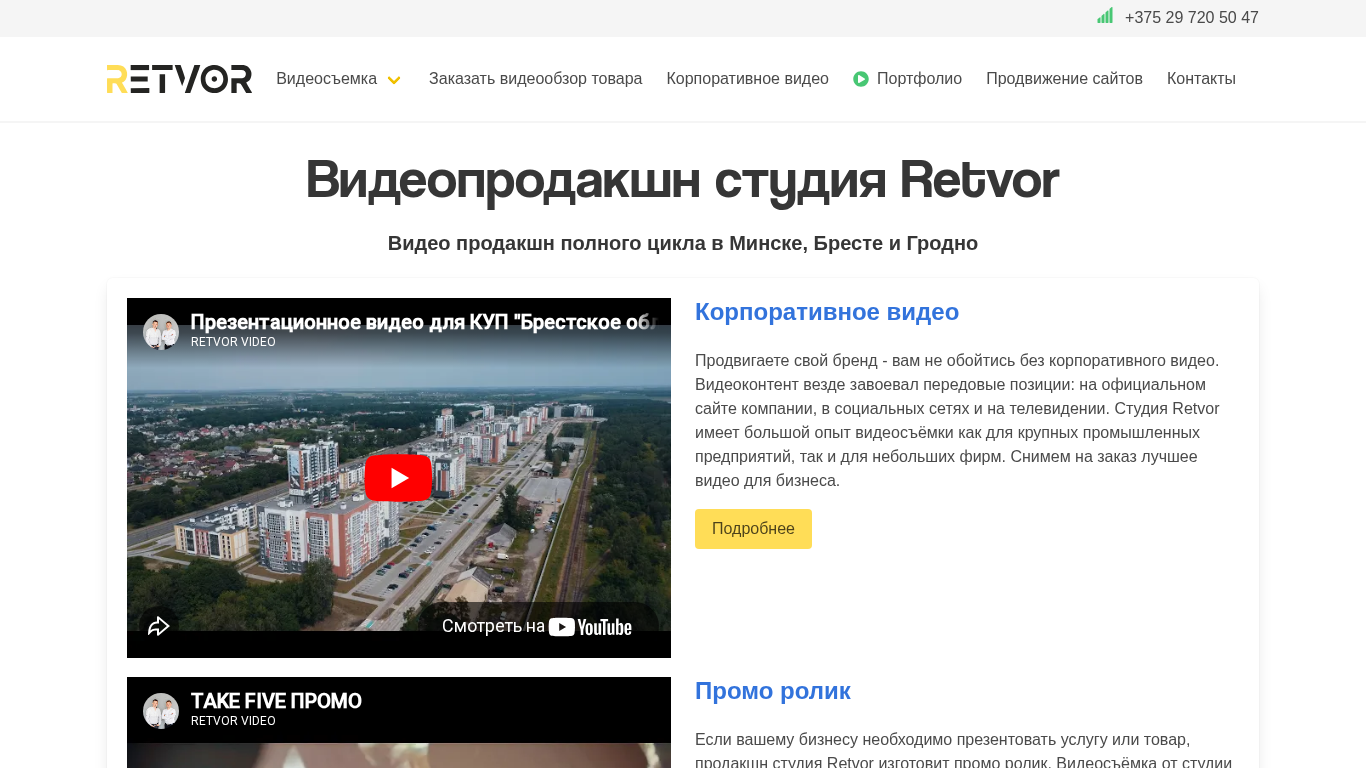Navigate to Продвижение сайтов
The height and width of the screenshot is (768, 1366).
coord(1064,79)
